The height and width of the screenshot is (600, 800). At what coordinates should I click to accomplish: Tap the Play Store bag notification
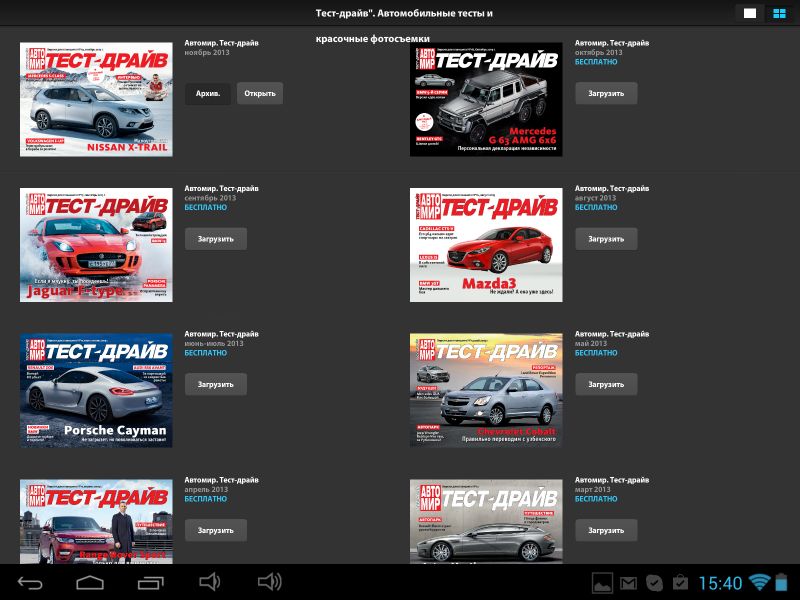680,582
